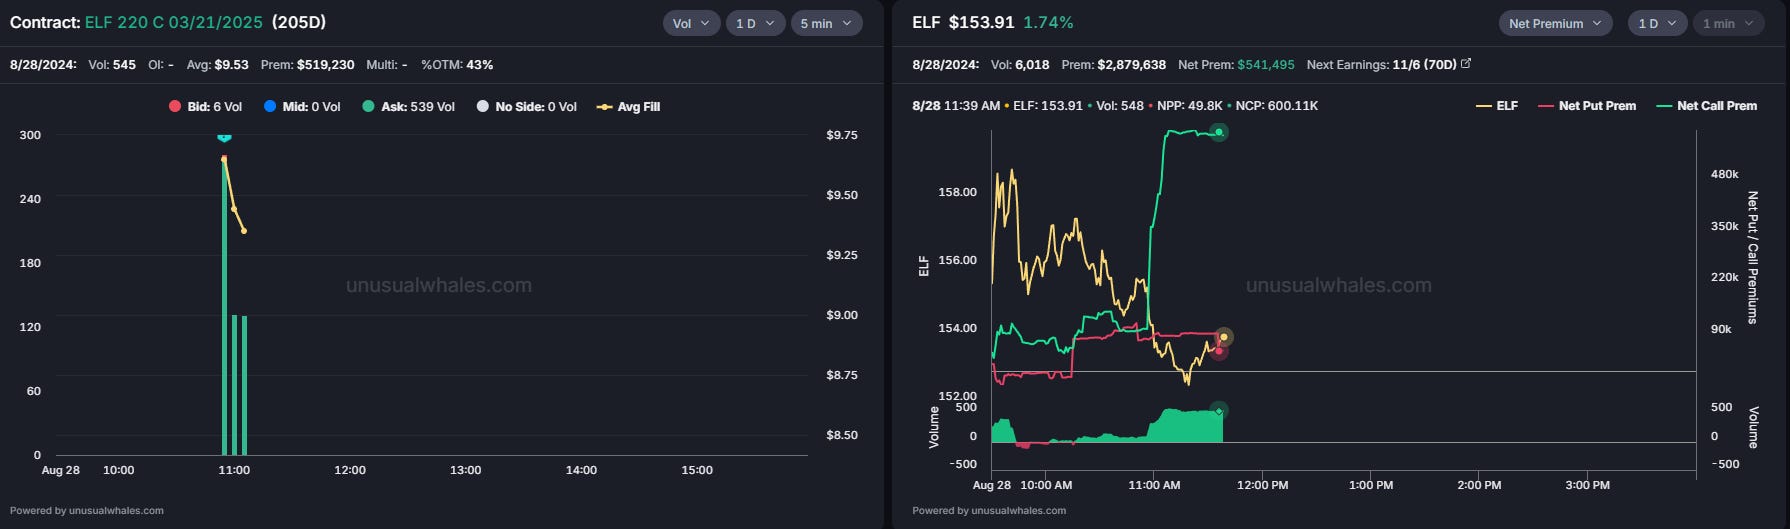Click the volume area endpoint marker
1790x529 pixels.
click(x=1219, y=411)
